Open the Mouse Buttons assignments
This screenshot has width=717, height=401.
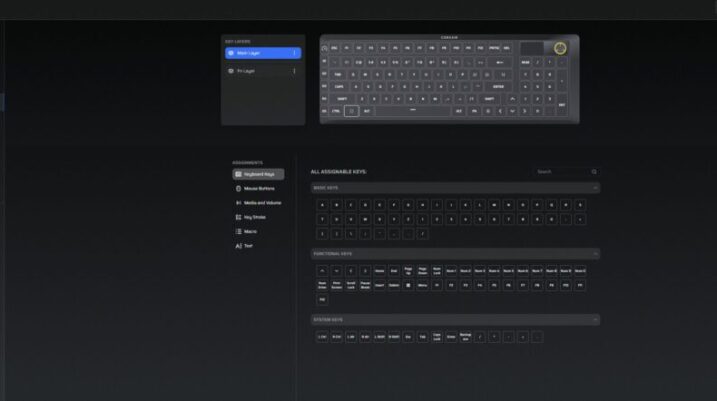[x=257, y=188]
